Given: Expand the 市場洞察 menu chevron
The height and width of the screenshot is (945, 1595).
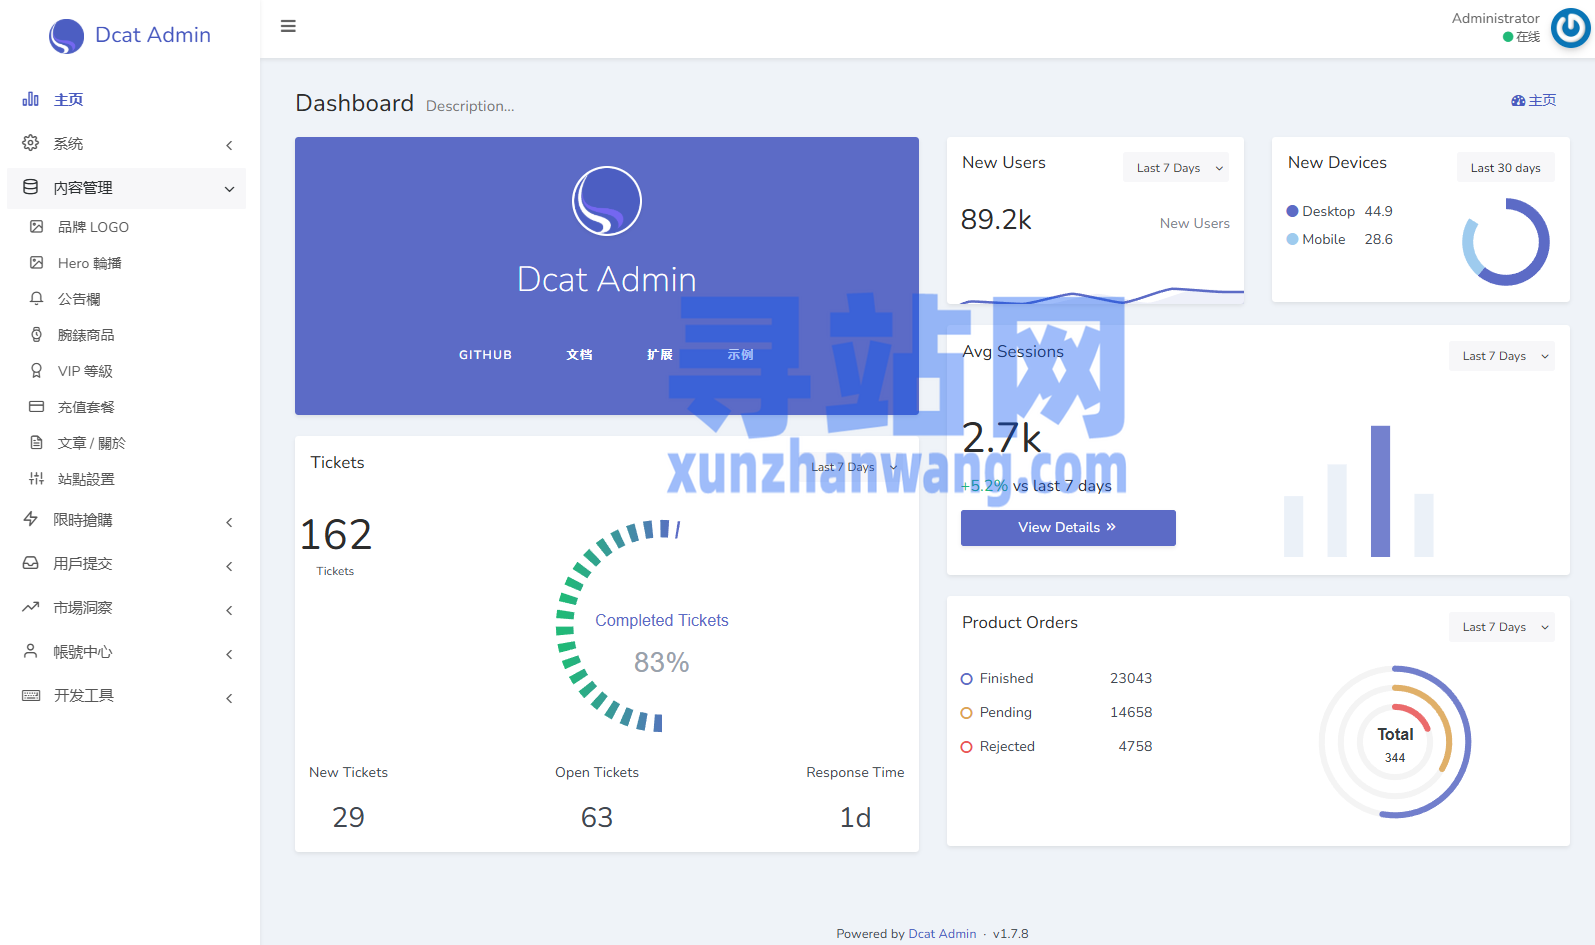Looking at the screenshot, I should click(x=229, y=610).
